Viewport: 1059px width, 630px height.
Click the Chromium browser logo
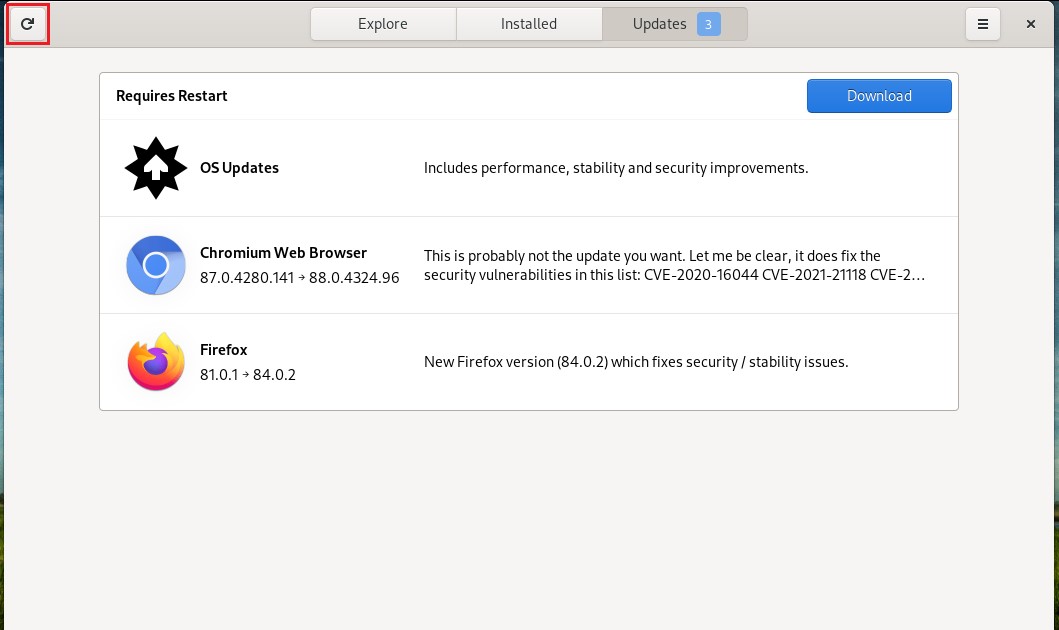[156, 265]
